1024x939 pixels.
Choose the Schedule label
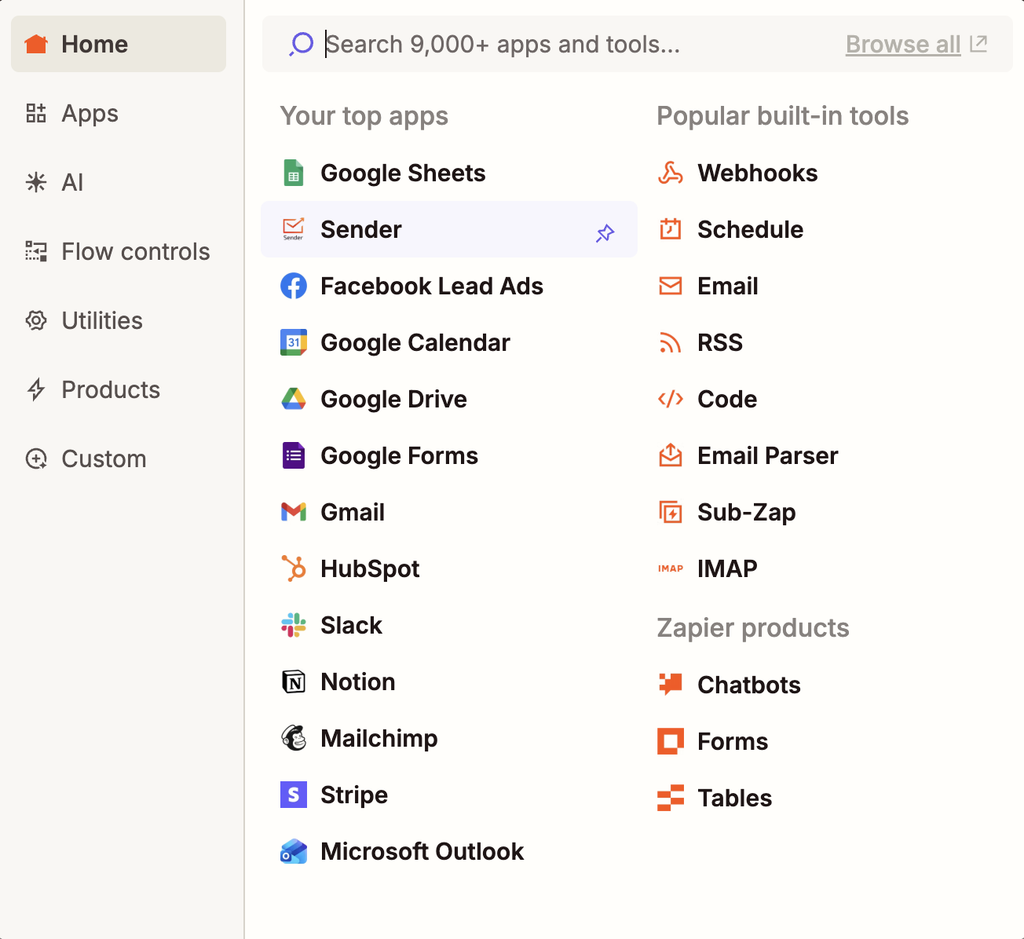coord(750,229)
